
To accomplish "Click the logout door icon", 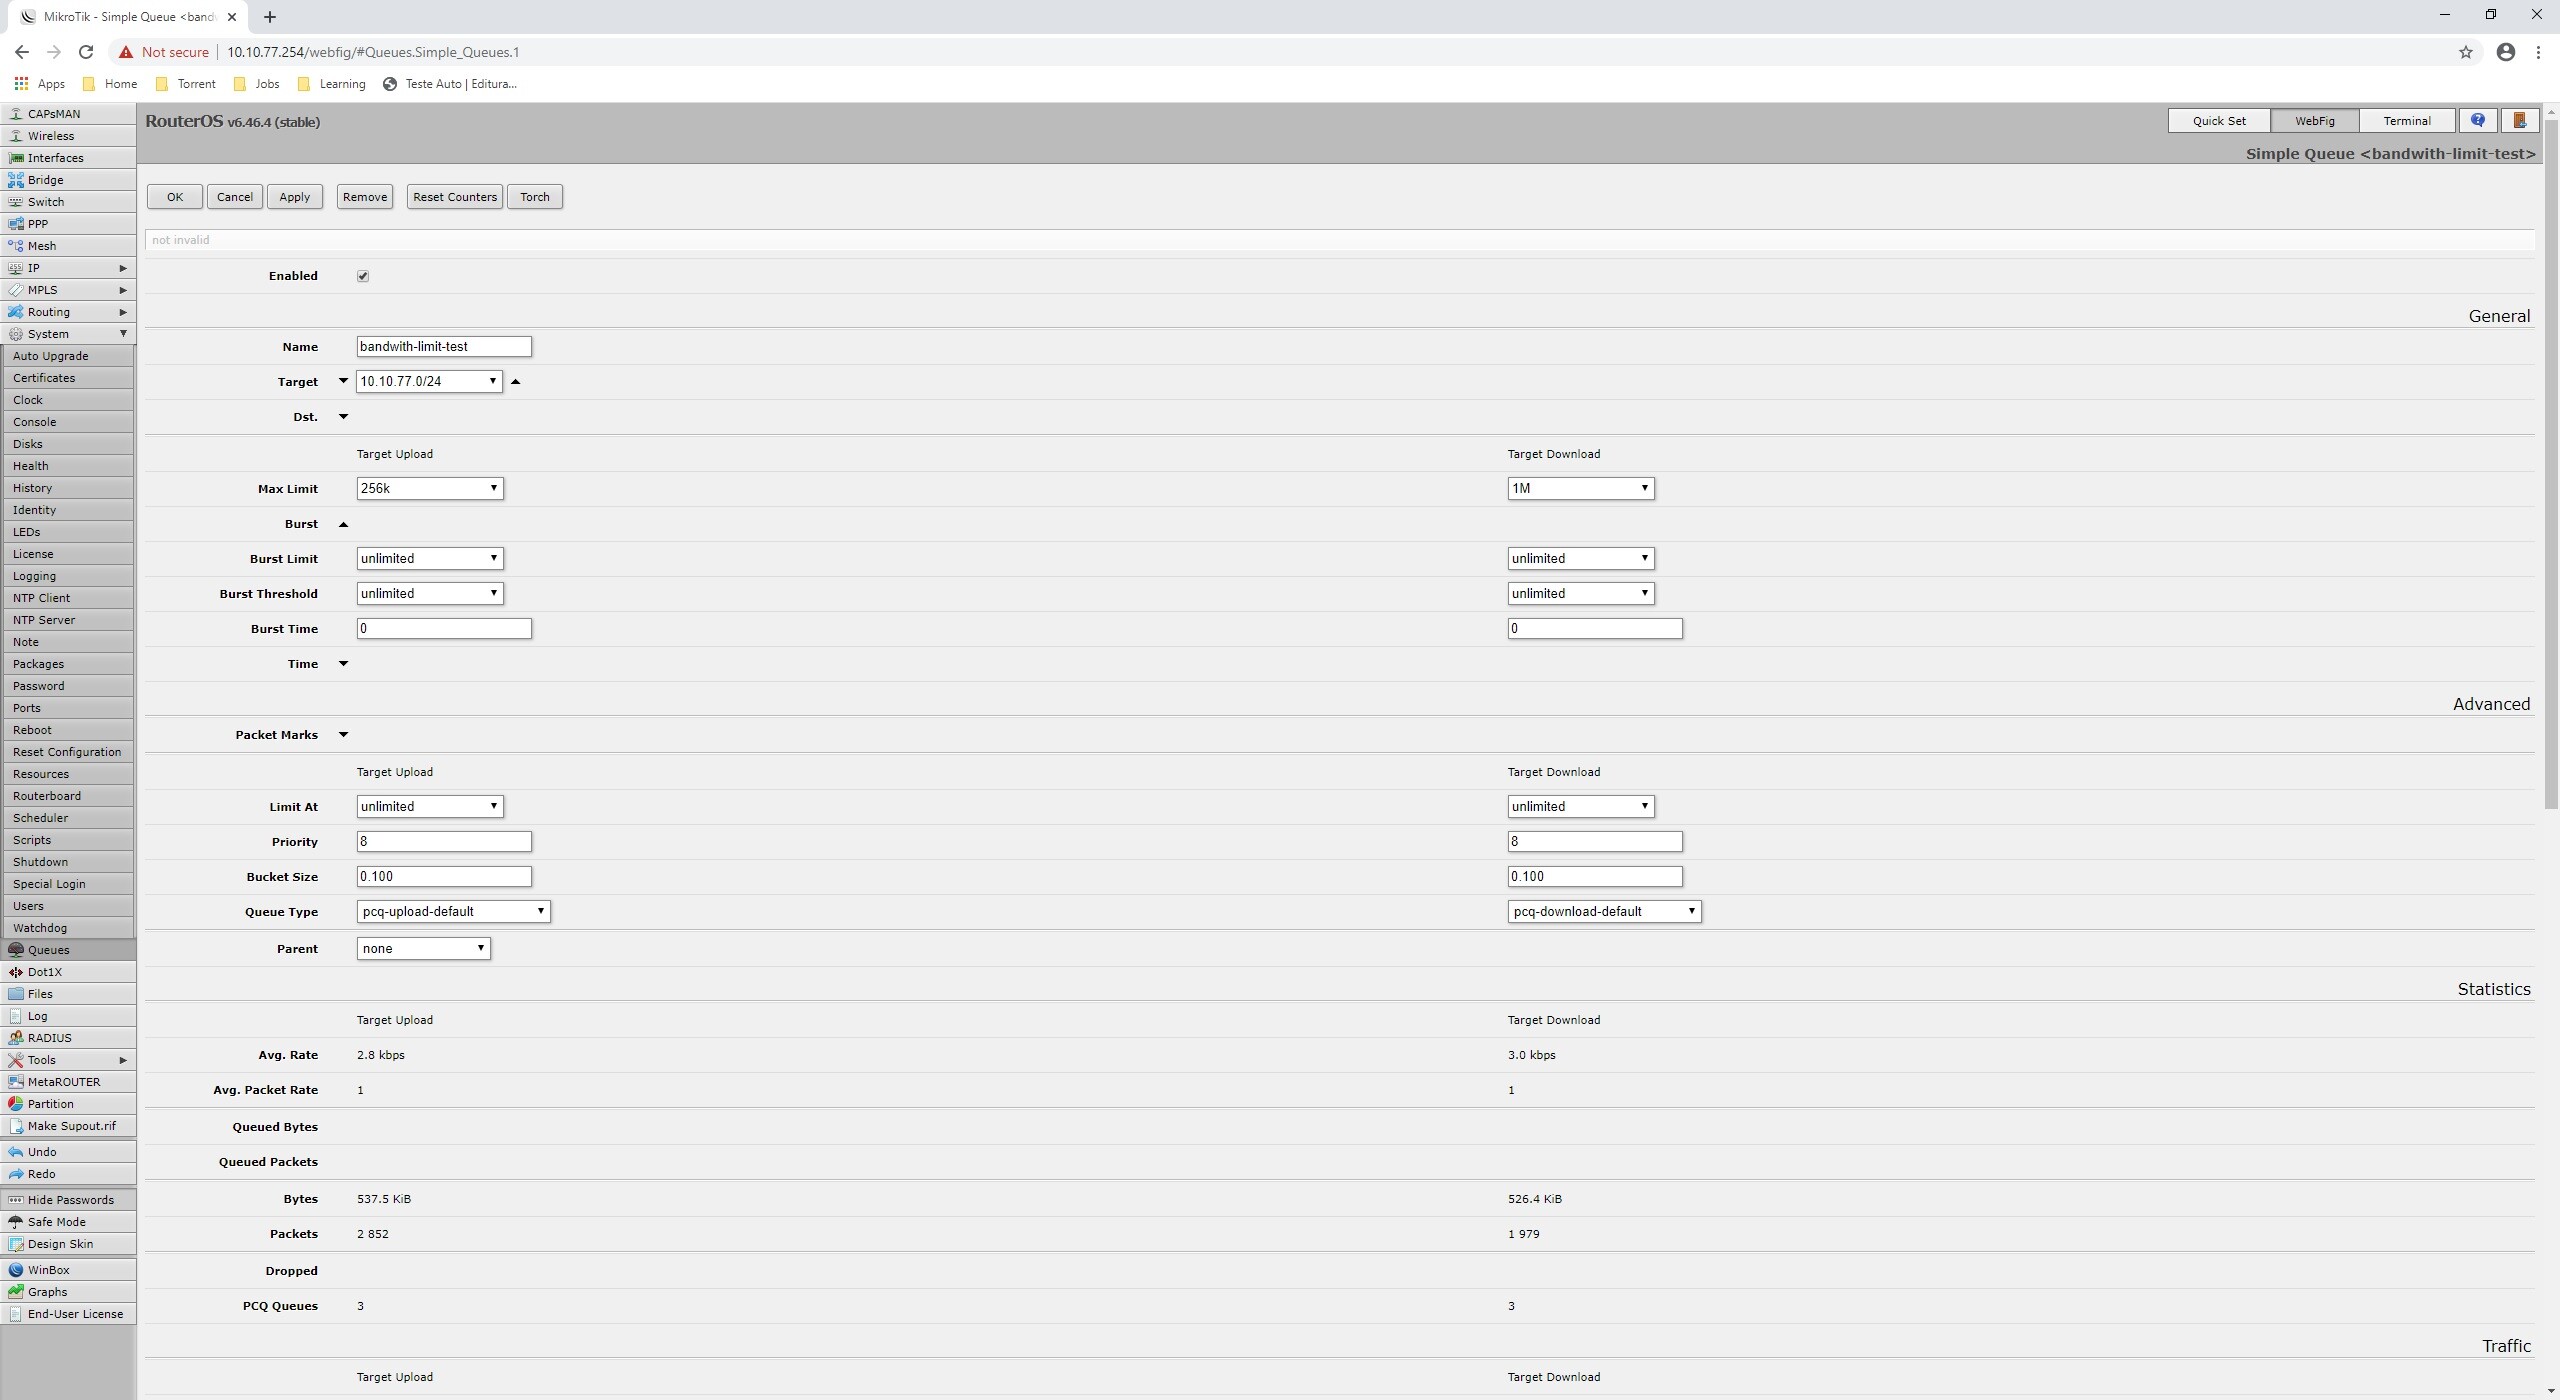I will pyautogui.click(x=2519, y=121).
